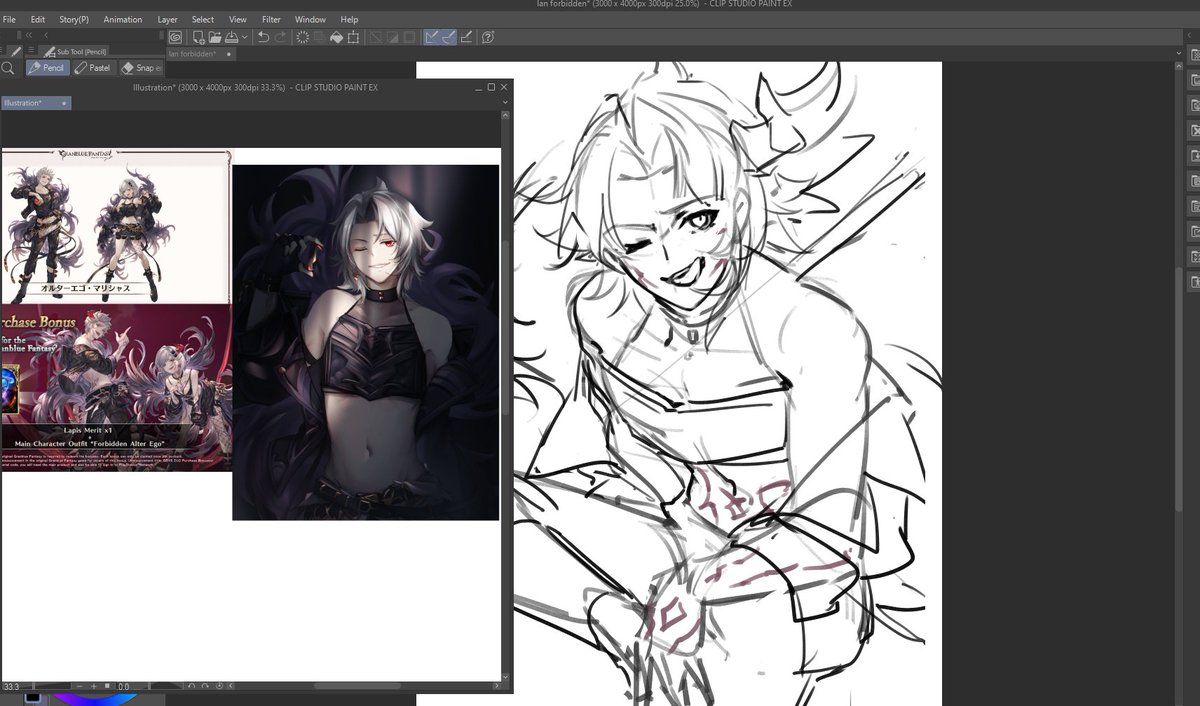Click the Sub Tool [Pencil] panel tab
This screenshot has height=706, width=1200.
74,52
